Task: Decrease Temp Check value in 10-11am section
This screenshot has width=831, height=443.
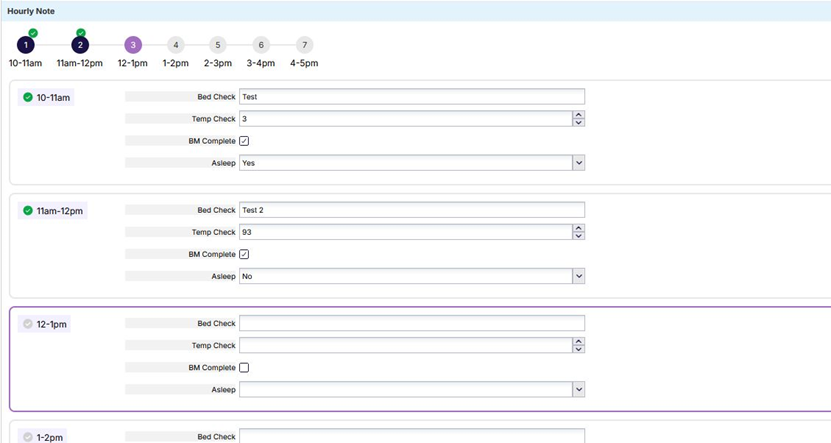Action: pyautogui.click(x=579, y=122)
